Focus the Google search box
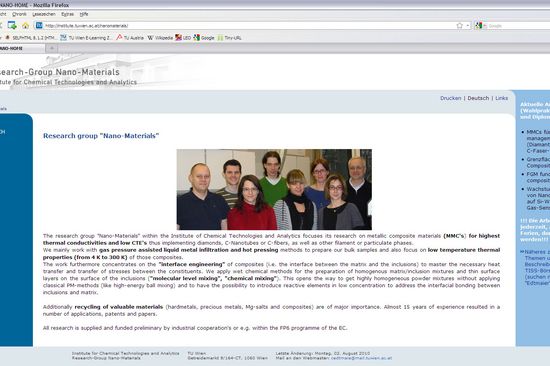 point(518,26)
